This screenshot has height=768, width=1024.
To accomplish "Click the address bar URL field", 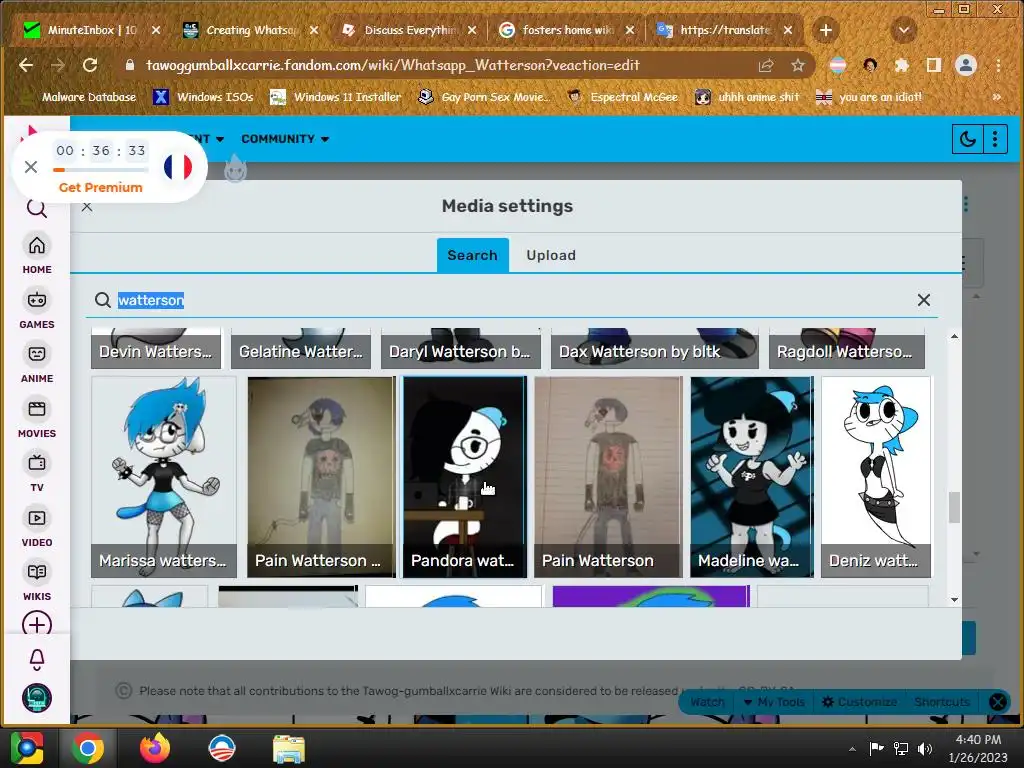I will point(392,65).
